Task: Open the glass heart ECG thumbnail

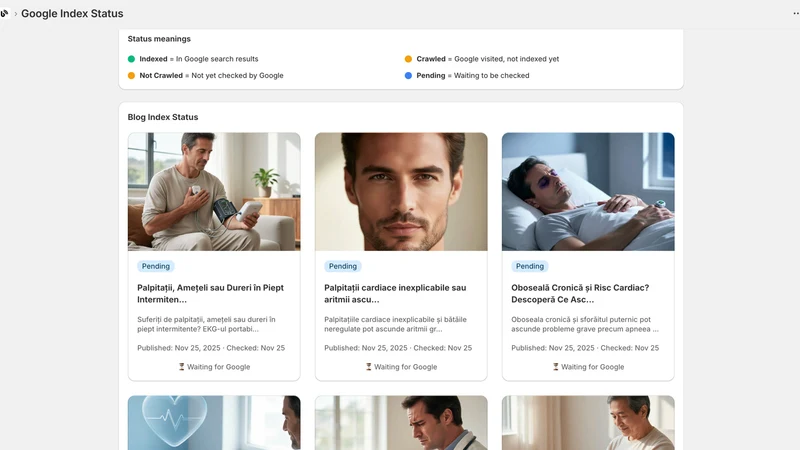Action: tap(214, 423)
